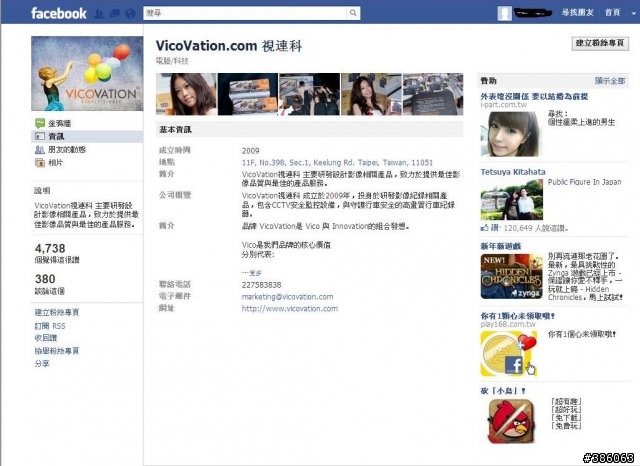Click 顯示全部 in sponsored panel

(610, 81)
